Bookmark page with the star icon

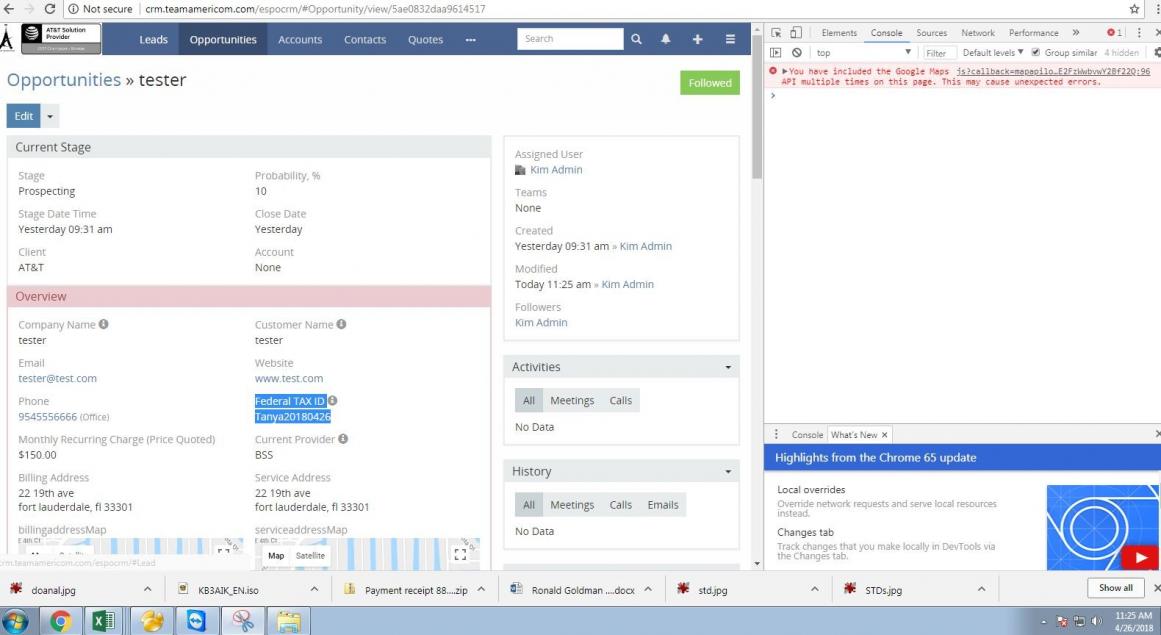[x=1134, y=9]
